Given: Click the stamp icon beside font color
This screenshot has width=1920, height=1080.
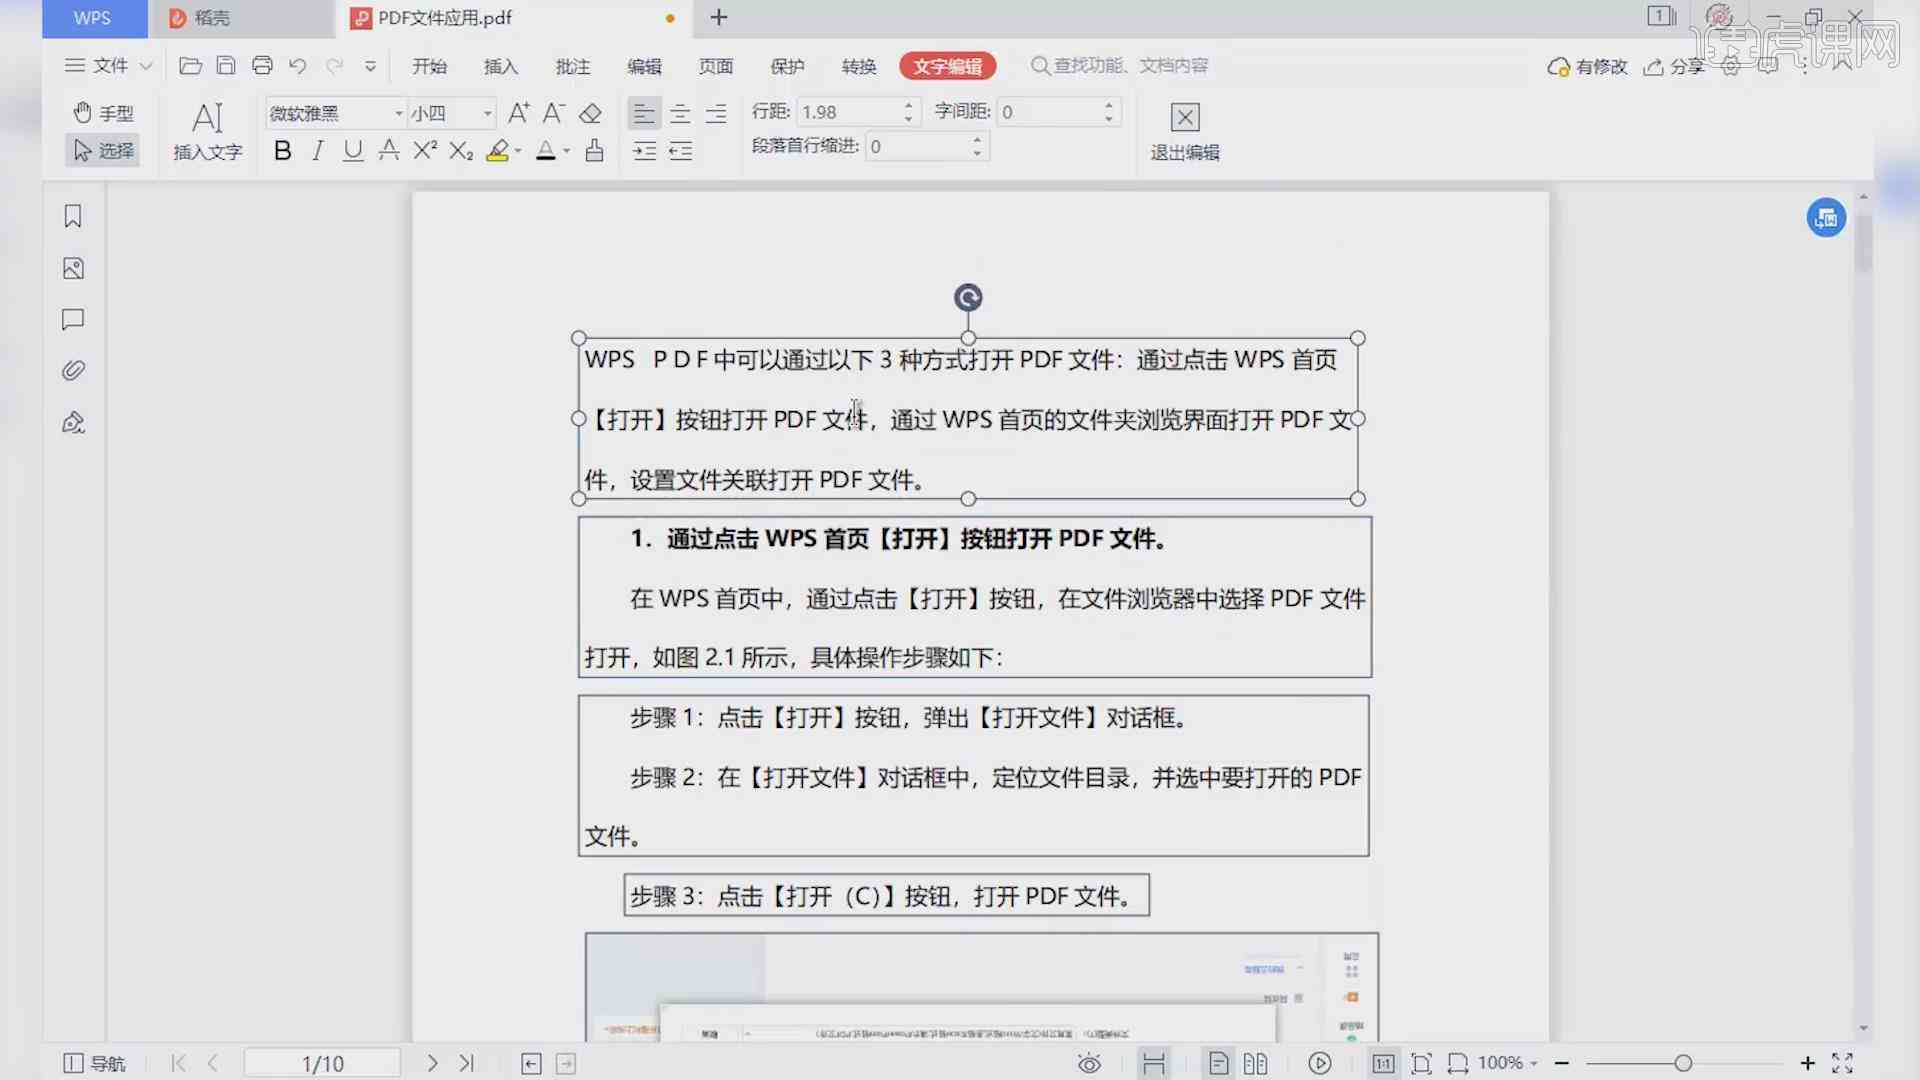Looking at the screenshot, I should (594, 150).
